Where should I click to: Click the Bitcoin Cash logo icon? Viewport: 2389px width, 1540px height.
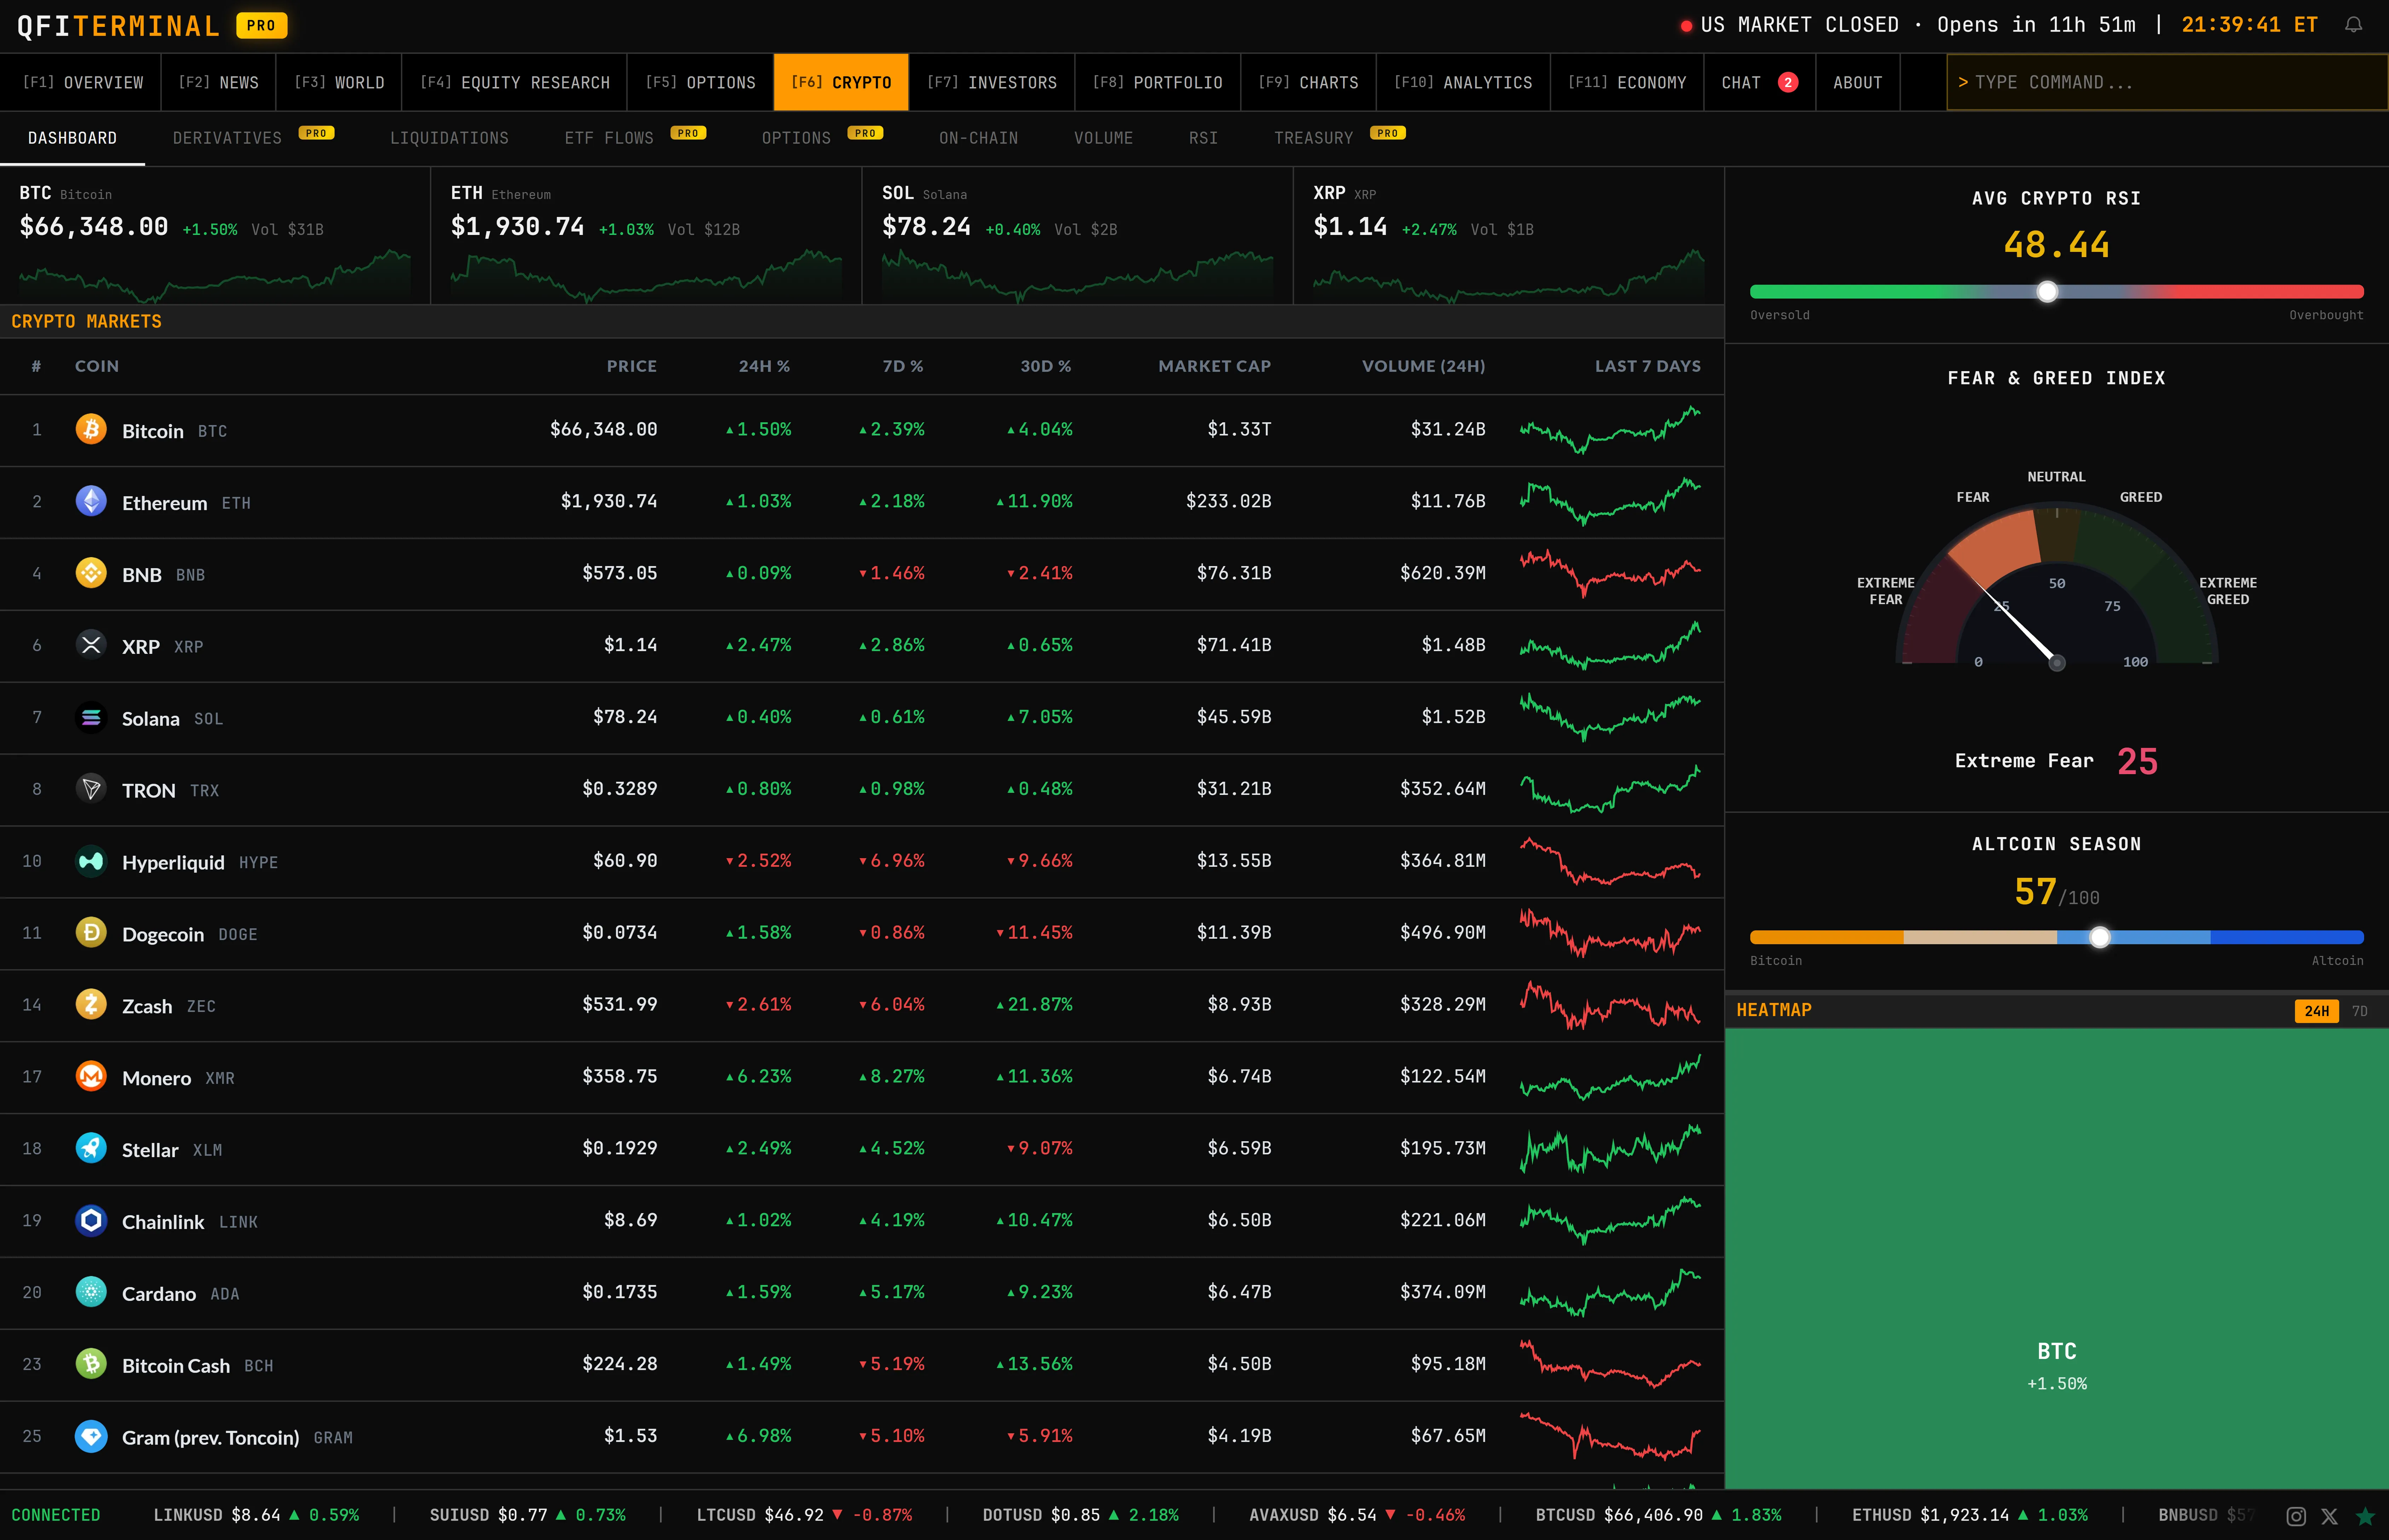(x=91, y=1364)
